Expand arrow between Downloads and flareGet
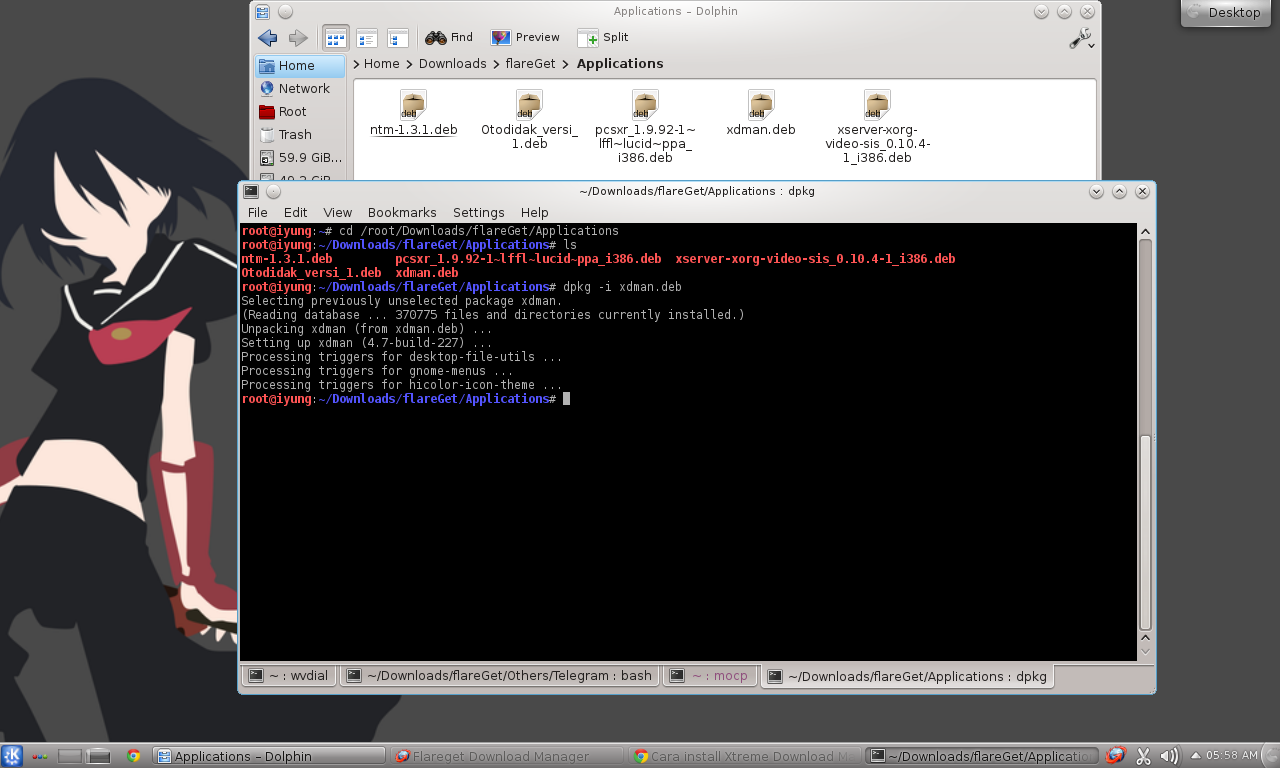Image resolution: width=1280 pixels, height=768 pixels. 496,64
